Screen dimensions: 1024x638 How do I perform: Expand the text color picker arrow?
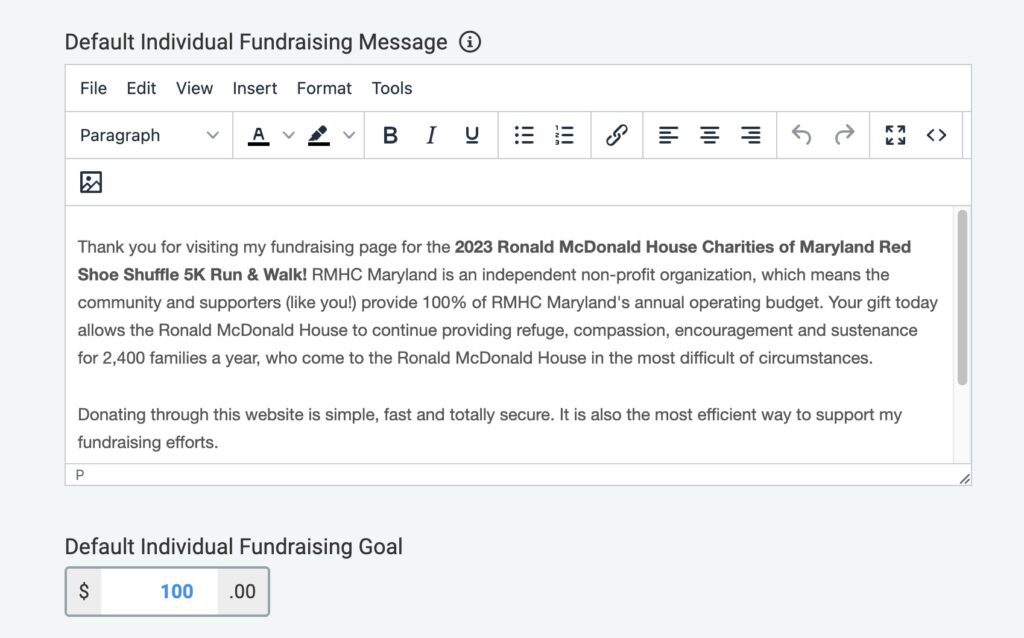coord(289,135)
